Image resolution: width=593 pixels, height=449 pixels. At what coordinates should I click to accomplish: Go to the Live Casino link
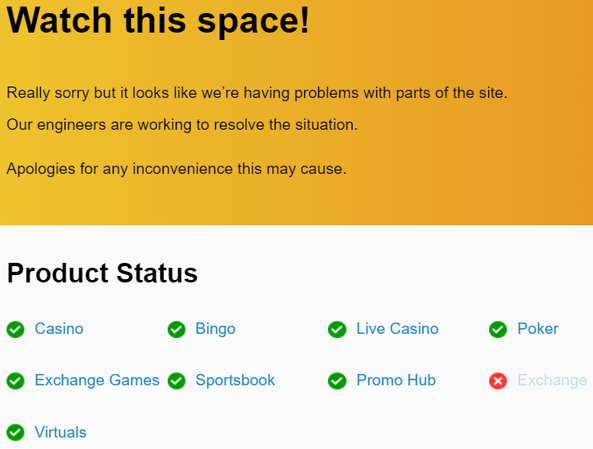(x=397, y=329)
